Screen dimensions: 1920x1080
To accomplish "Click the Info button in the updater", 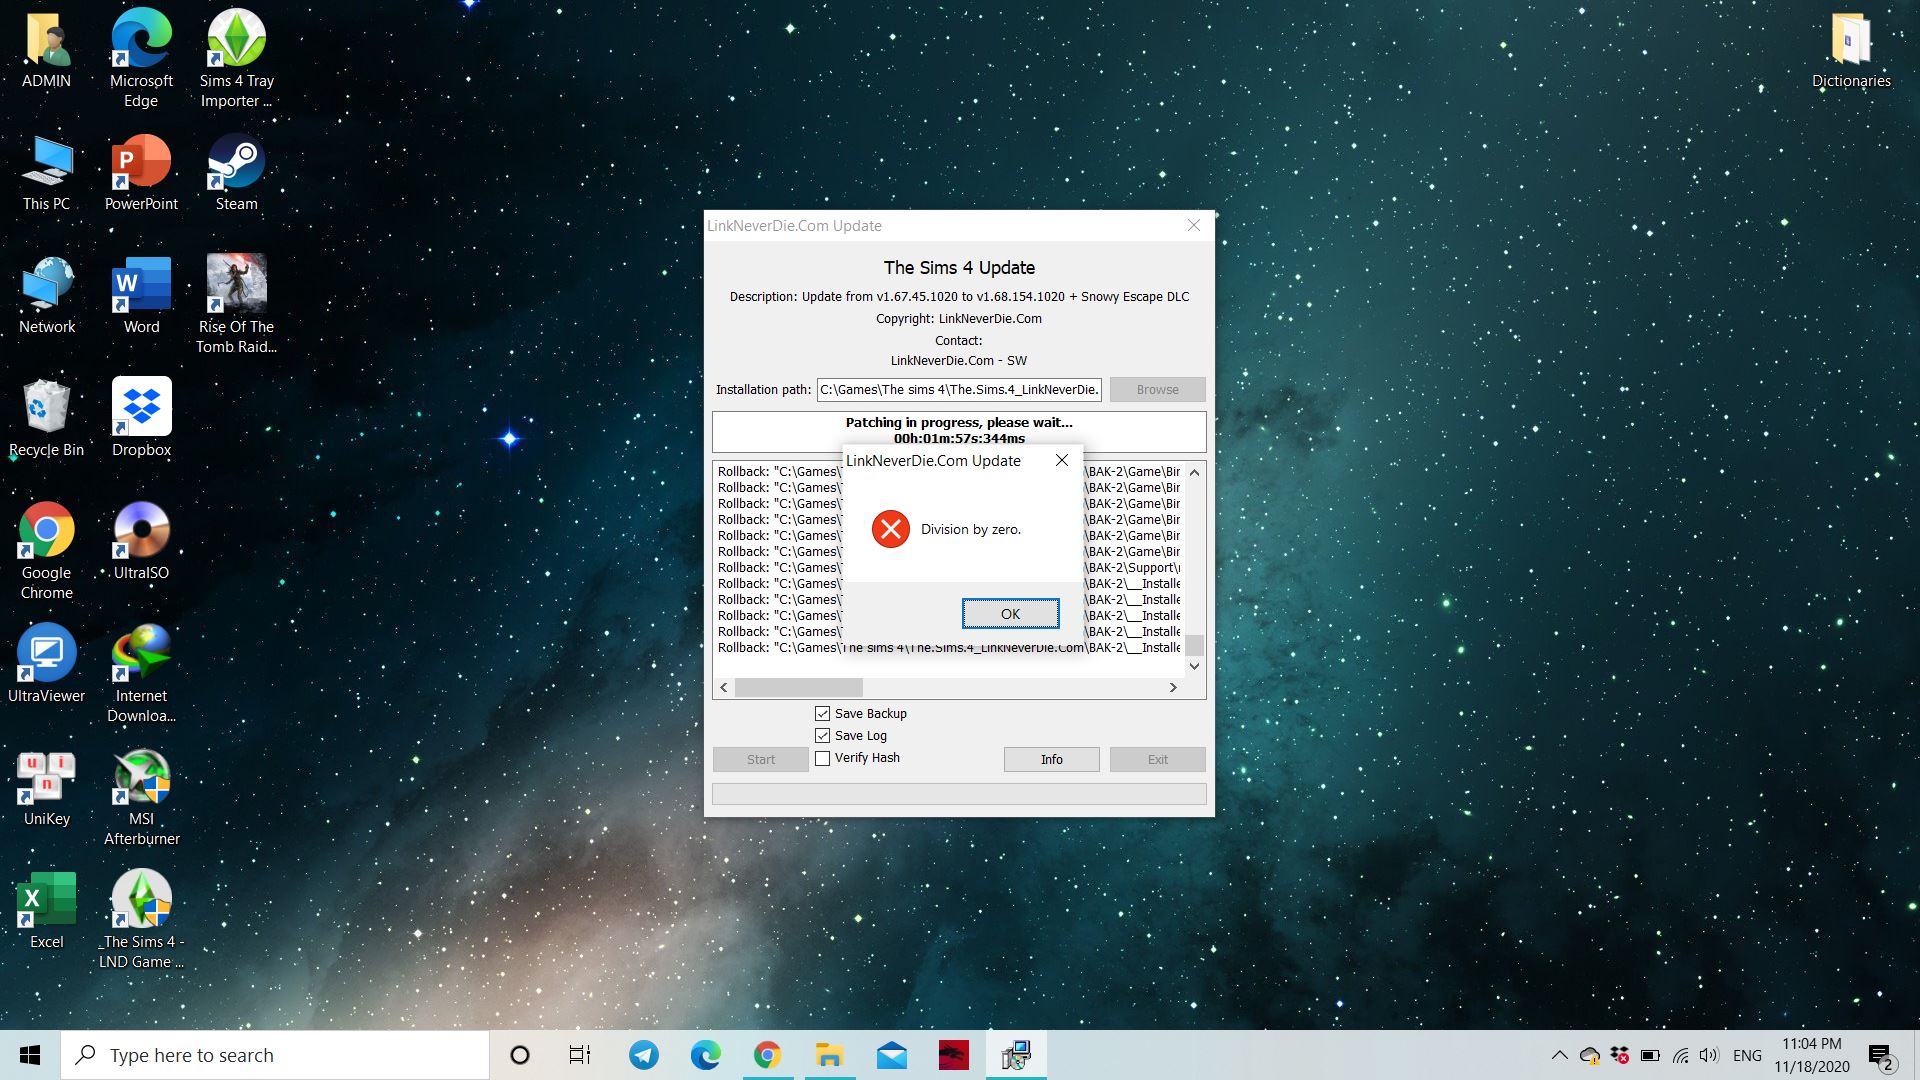I will (1051, 760).
